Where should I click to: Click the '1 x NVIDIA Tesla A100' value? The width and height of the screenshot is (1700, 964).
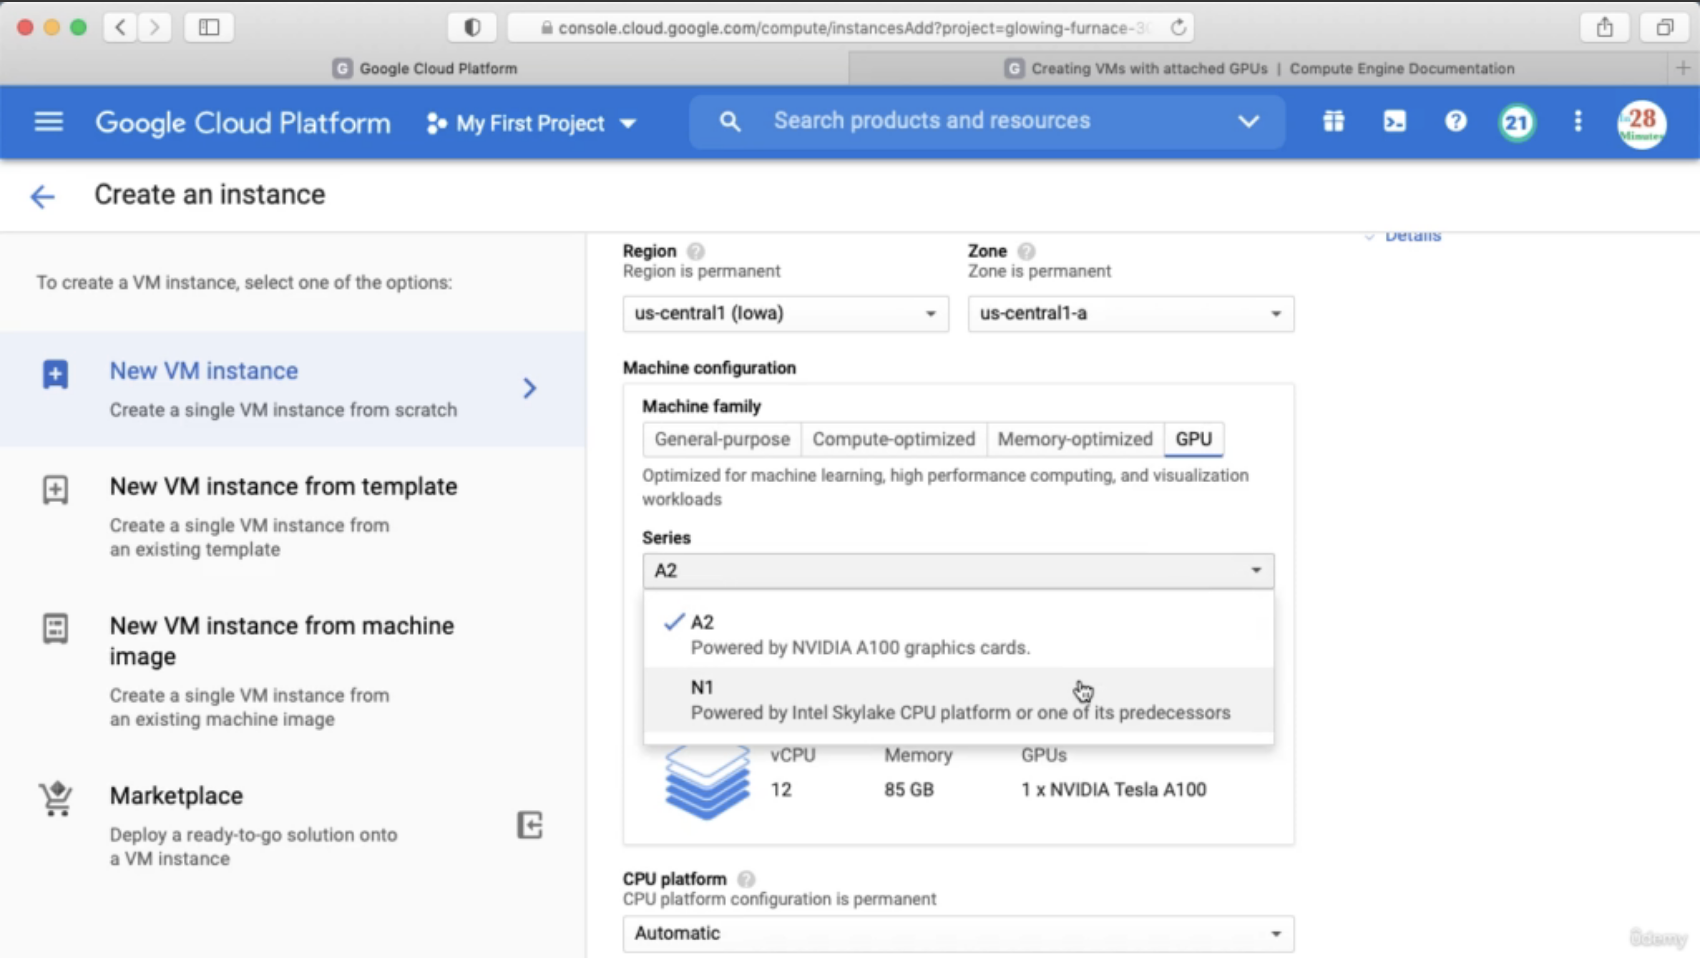tap(1113, 790)
